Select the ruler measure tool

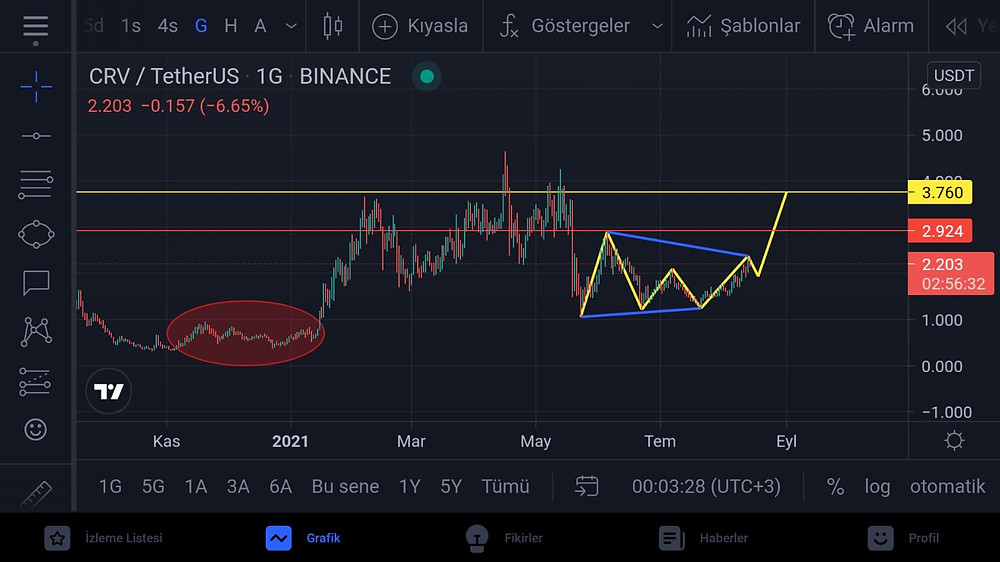pos(36,495)
